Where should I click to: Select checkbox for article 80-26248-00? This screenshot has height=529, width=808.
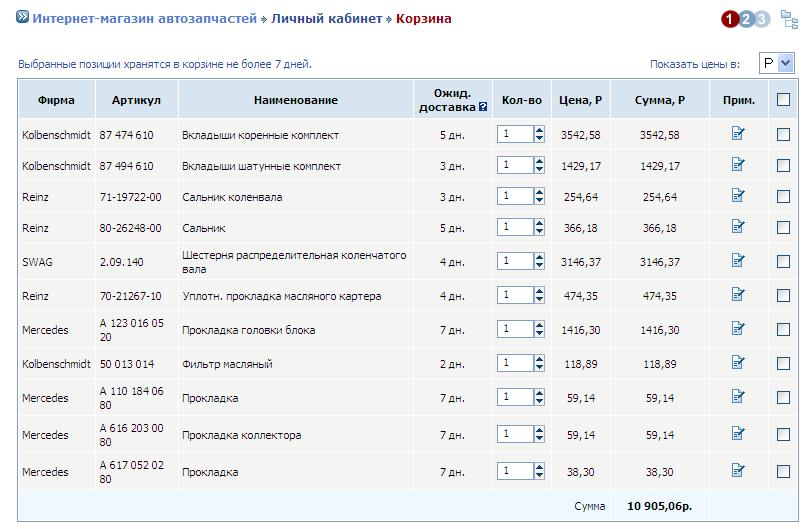click(x=783, y=227)
